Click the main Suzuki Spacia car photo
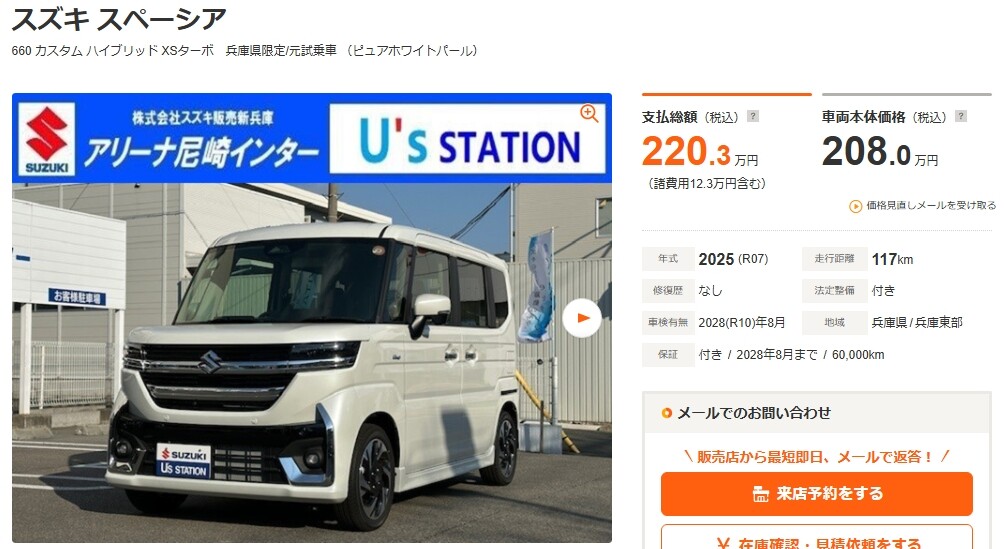 (311, 363)
